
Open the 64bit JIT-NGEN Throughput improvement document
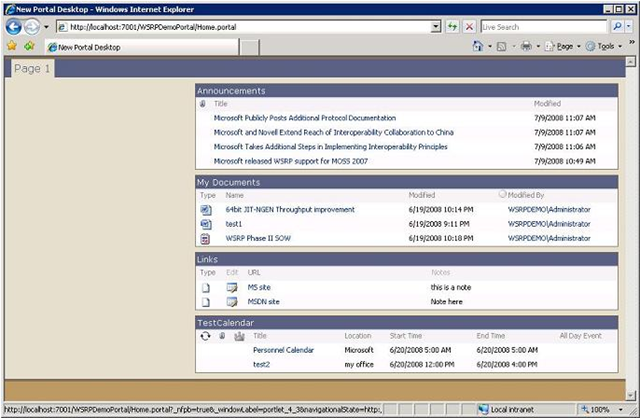pyautogui.click(x=289, y=210)
